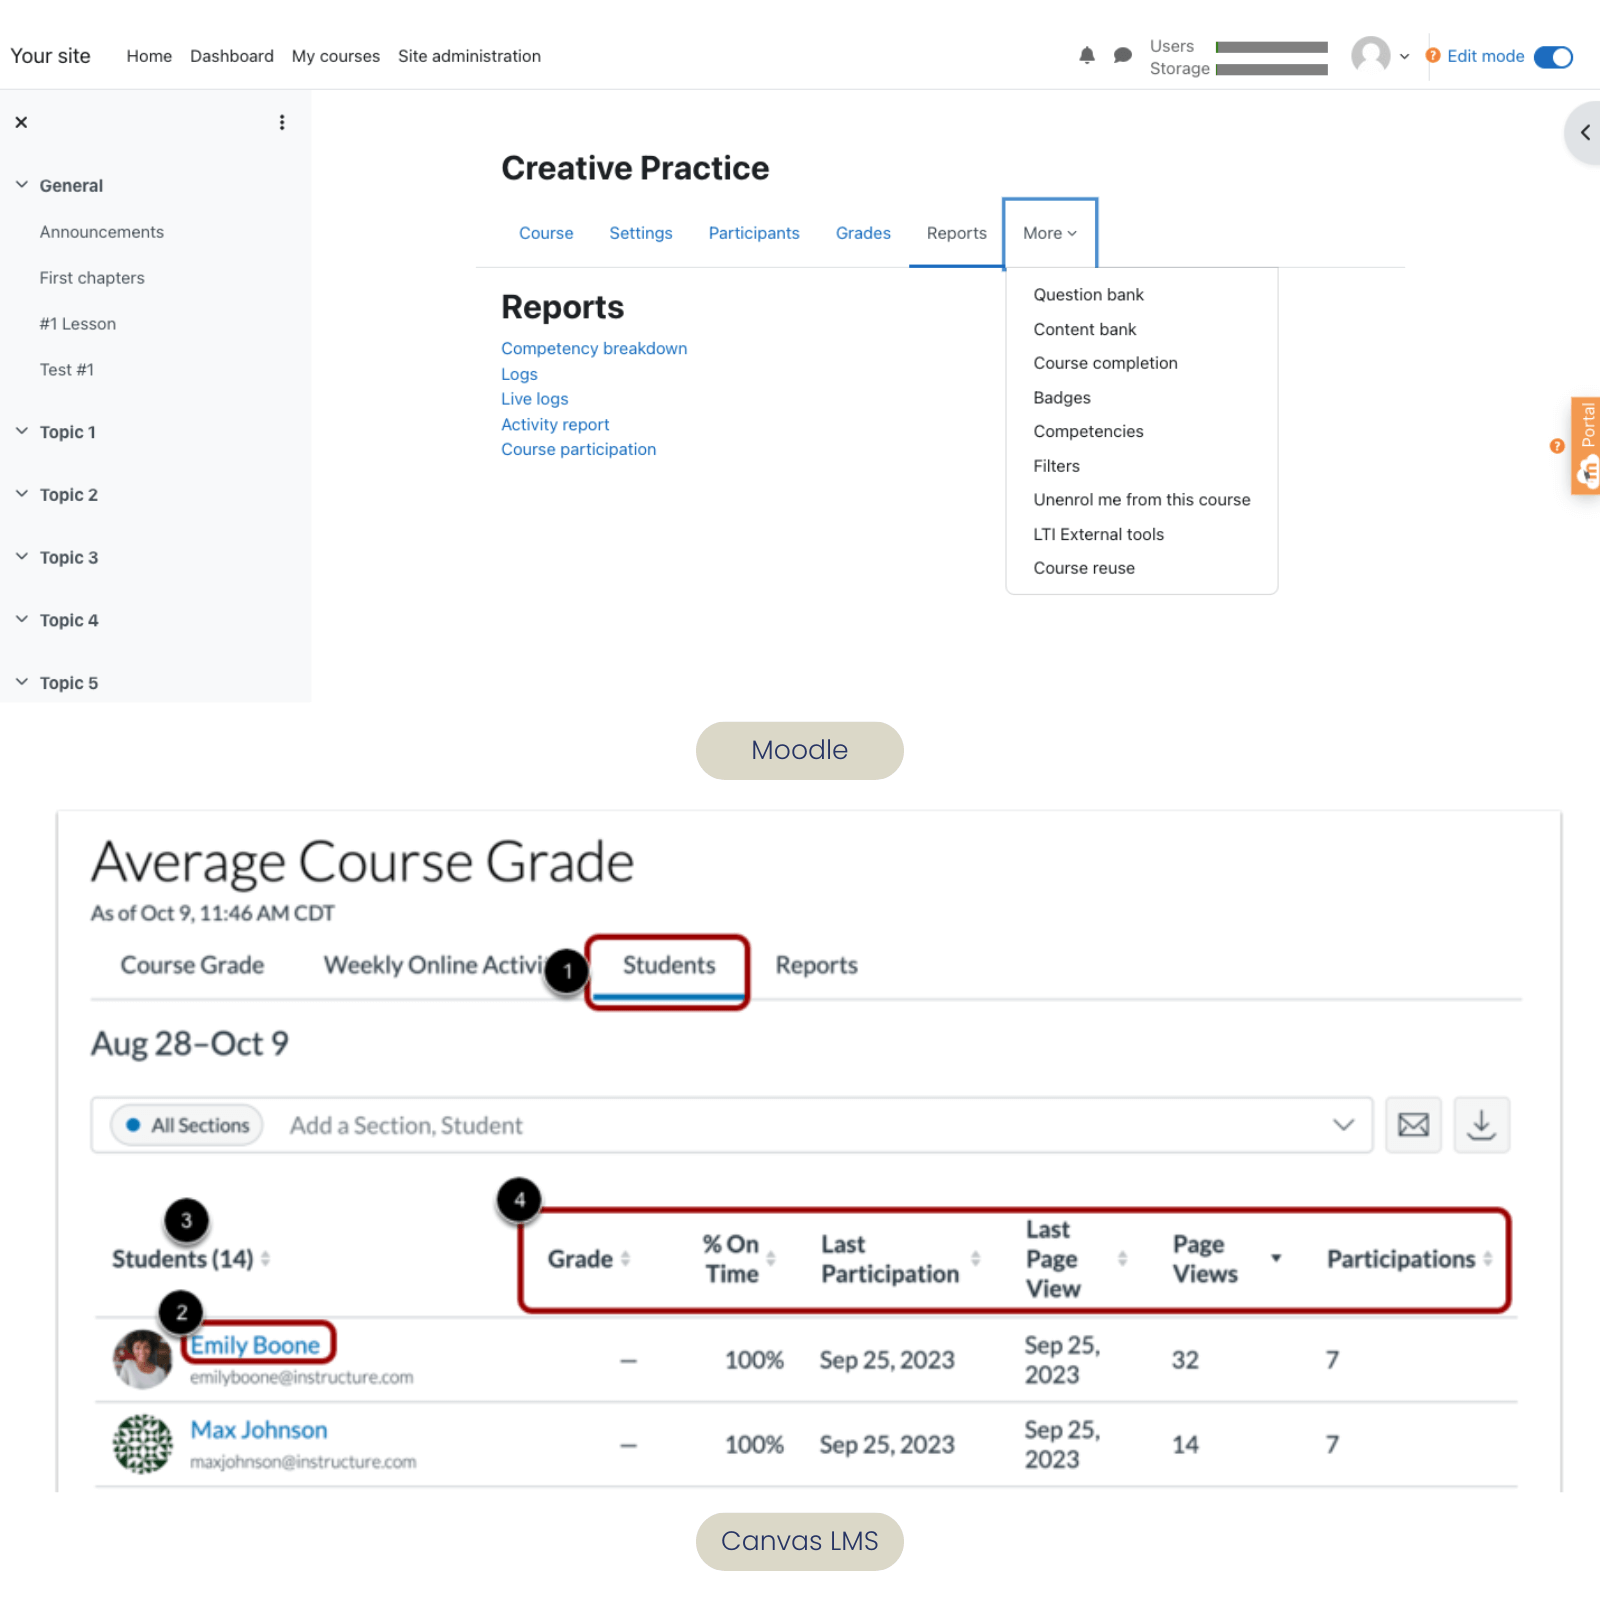
Task: Open Test #1 in course index
Action: [67, 370]
